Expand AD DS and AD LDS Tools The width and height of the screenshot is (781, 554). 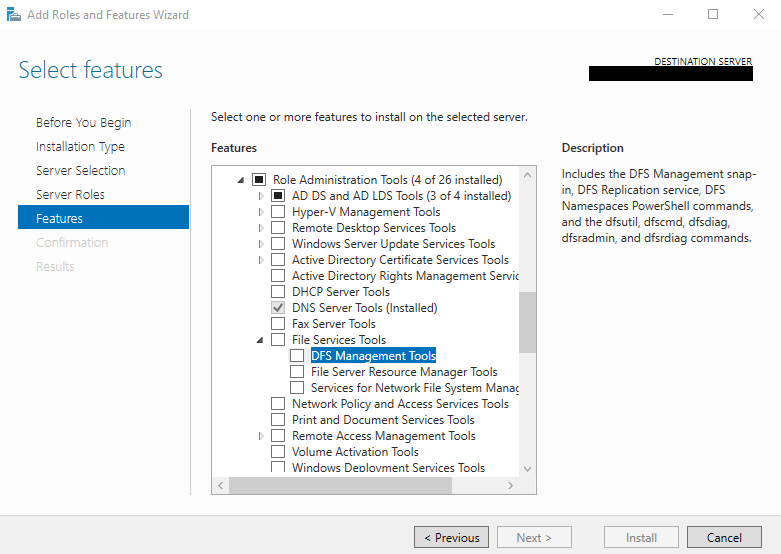point(261,196)
